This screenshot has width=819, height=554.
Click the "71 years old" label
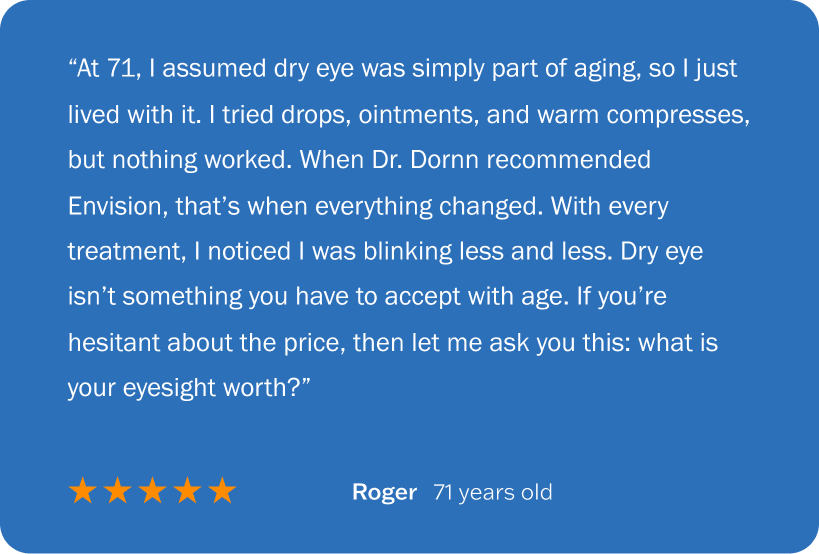tap(492, 492)
